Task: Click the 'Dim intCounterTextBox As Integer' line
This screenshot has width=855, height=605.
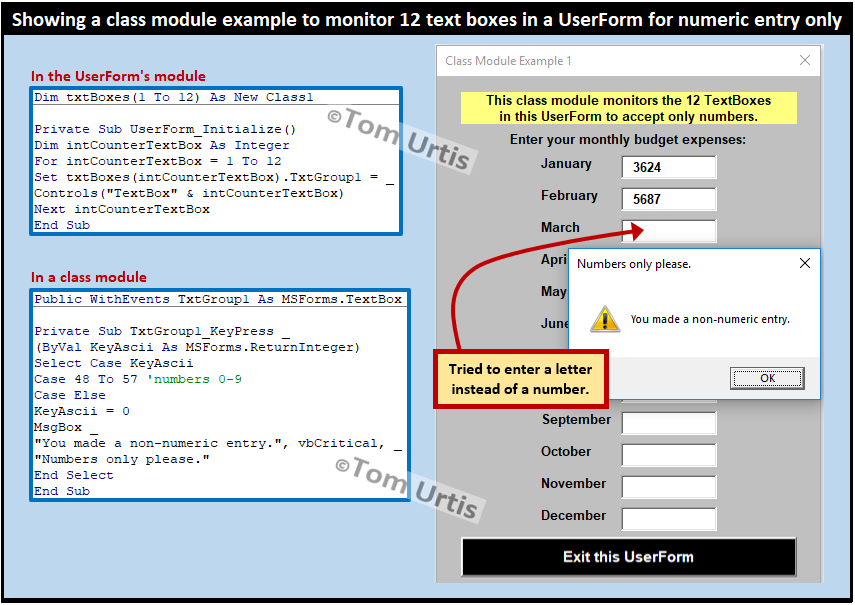Action: coord(161,145)
